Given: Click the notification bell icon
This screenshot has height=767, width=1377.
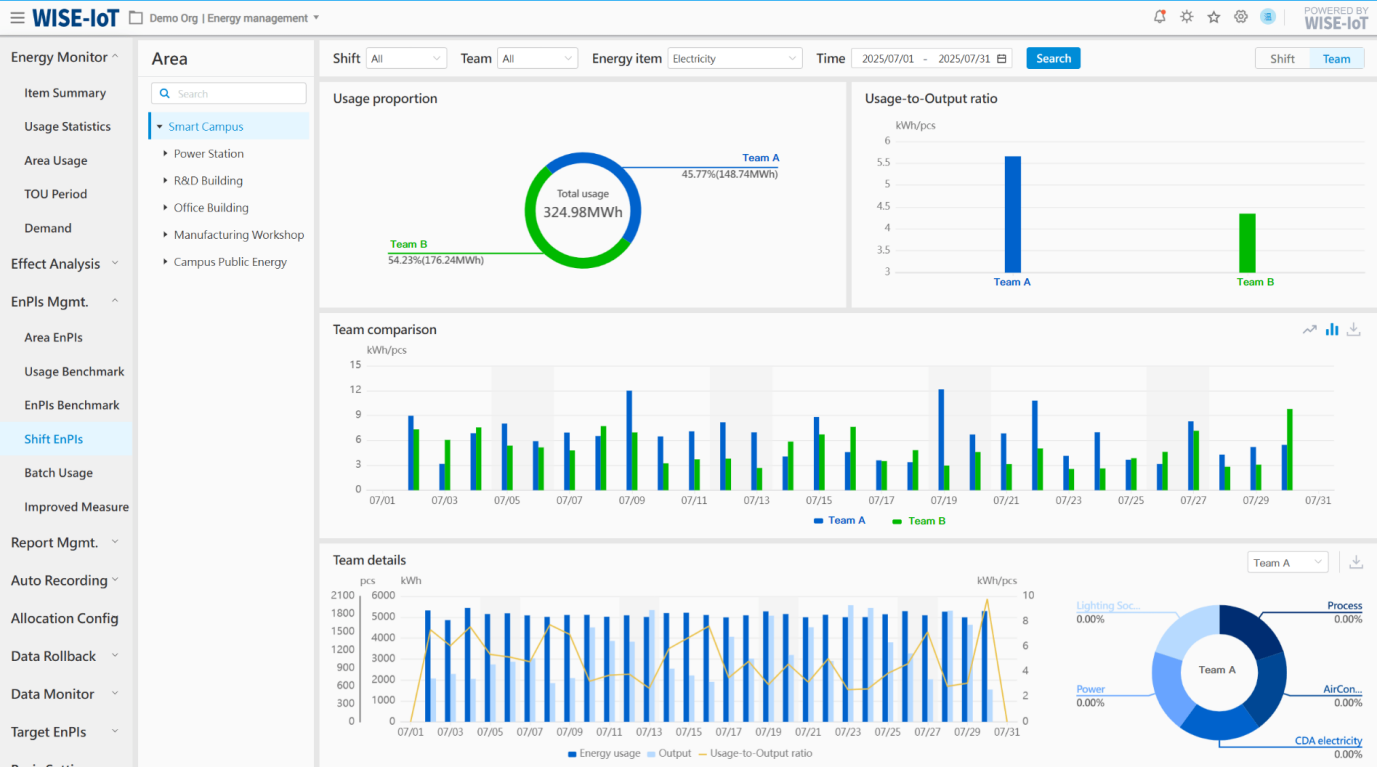Looking at the screenshot, I should [1159, 17].
